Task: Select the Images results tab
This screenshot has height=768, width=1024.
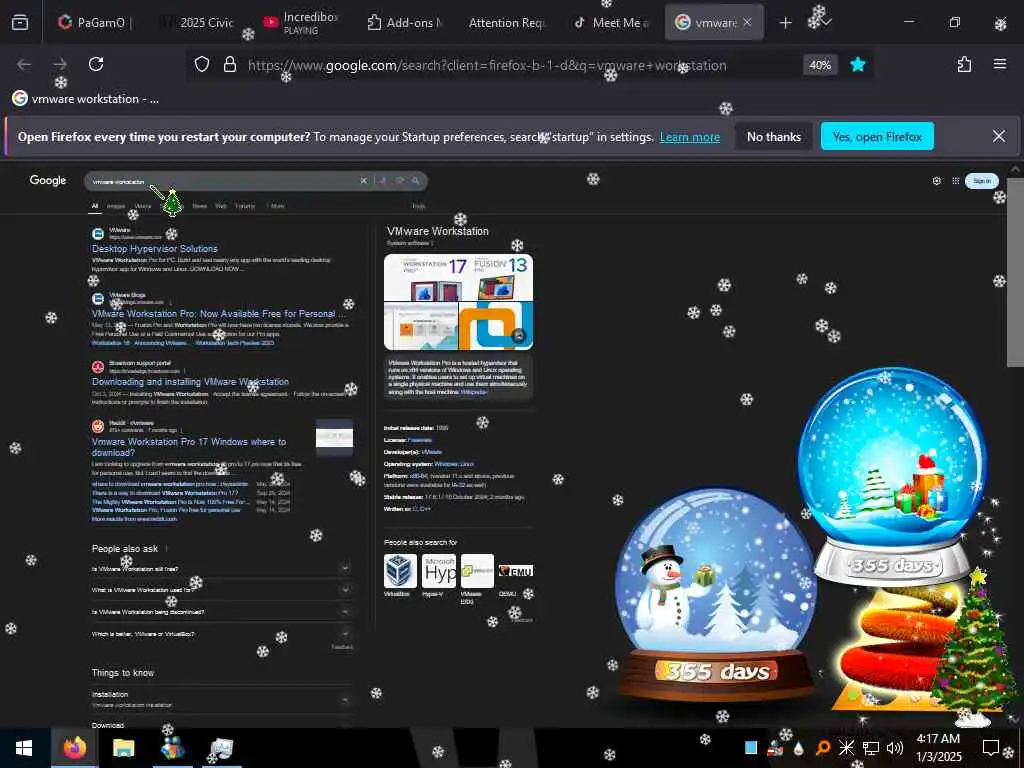Action: (x=116, y=206)
